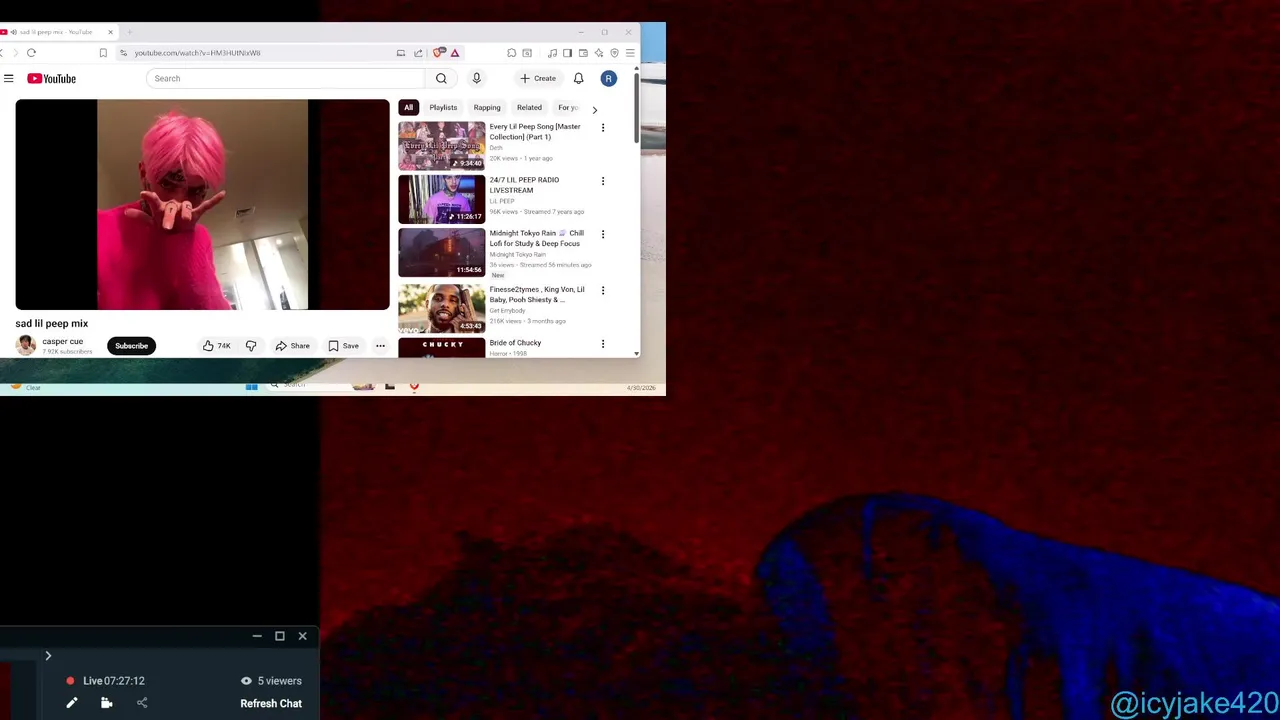Open Brave browser icon in taskbar
Viewport: 1280px width, 720px height.
coord(414,387)
